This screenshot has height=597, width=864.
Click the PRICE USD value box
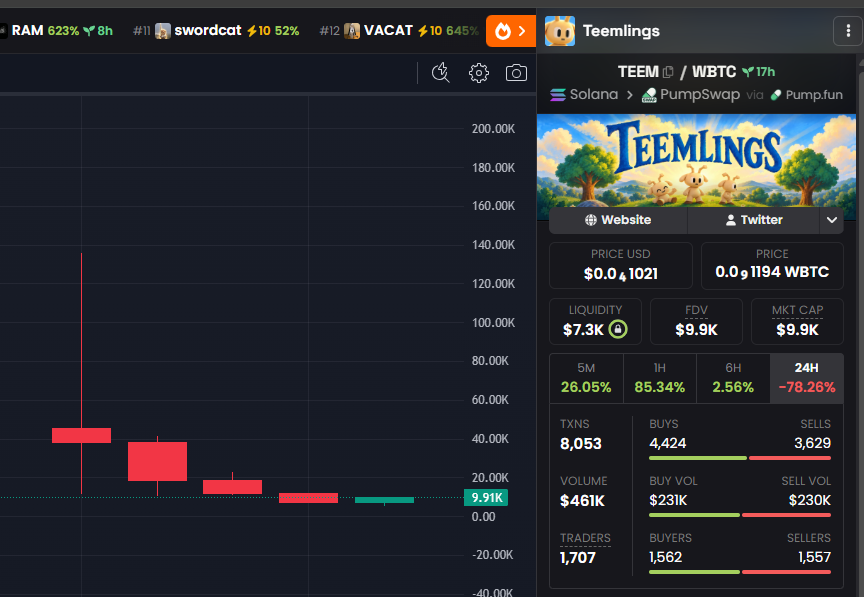pos(620,266)
